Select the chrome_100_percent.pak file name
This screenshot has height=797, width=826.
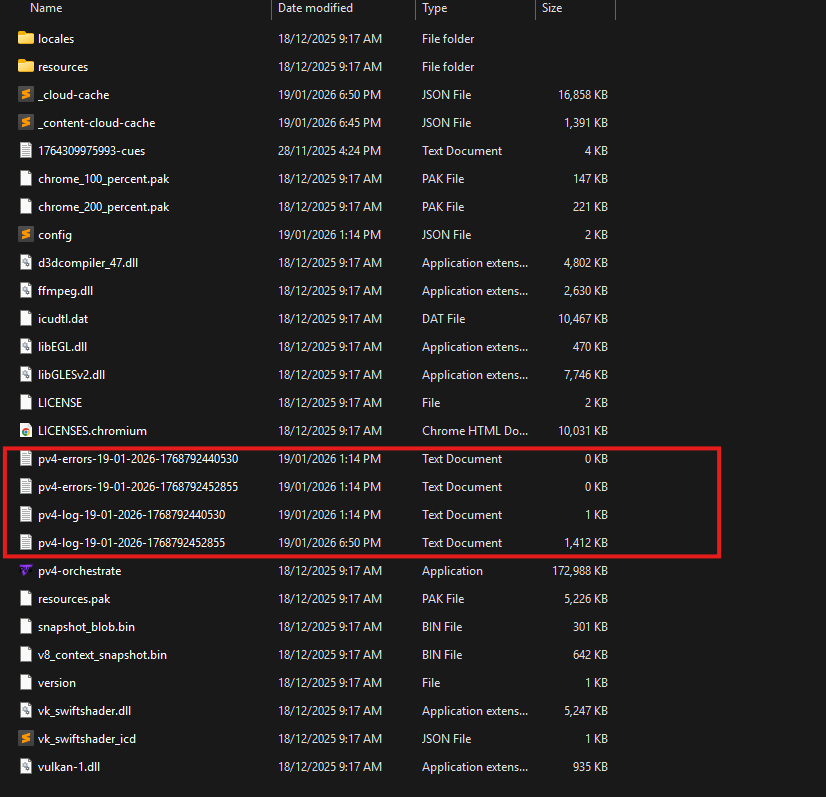[x=104, y=179]
